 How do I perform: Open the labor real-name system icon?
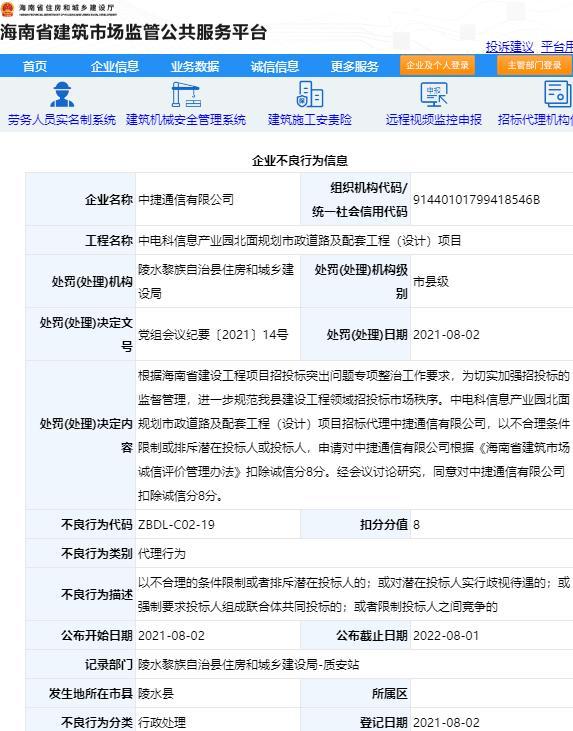point(62,95)
